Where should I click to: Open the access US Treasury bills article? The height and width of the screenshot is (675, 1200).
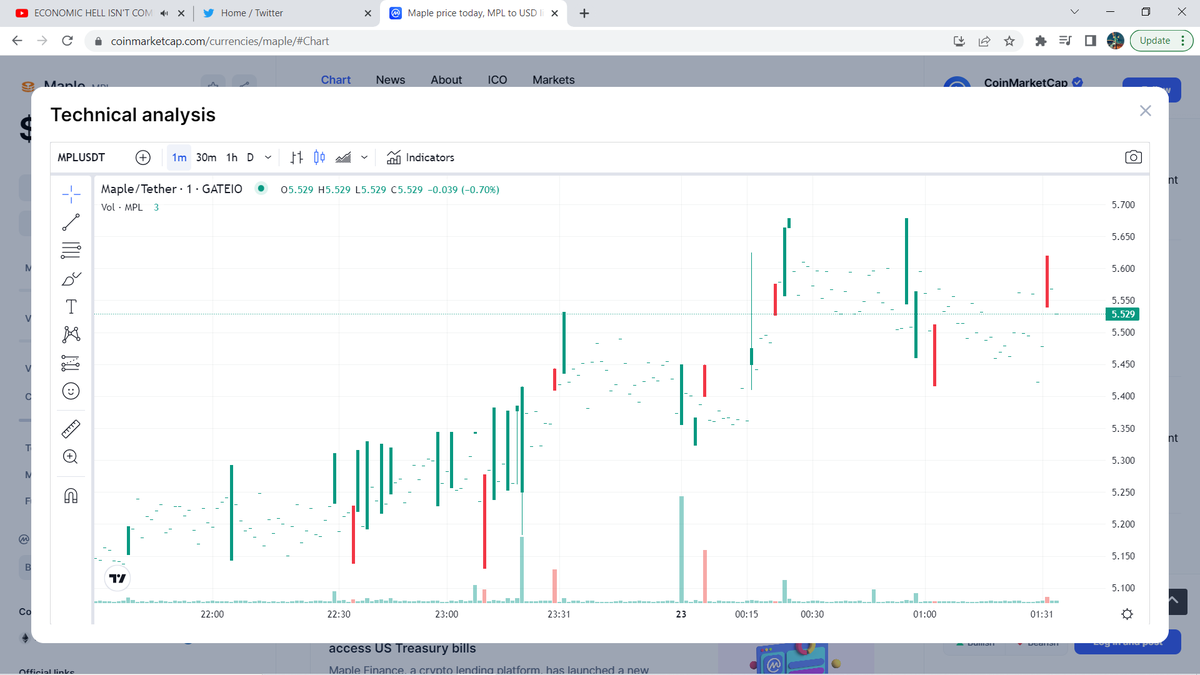tap(402, 648)
